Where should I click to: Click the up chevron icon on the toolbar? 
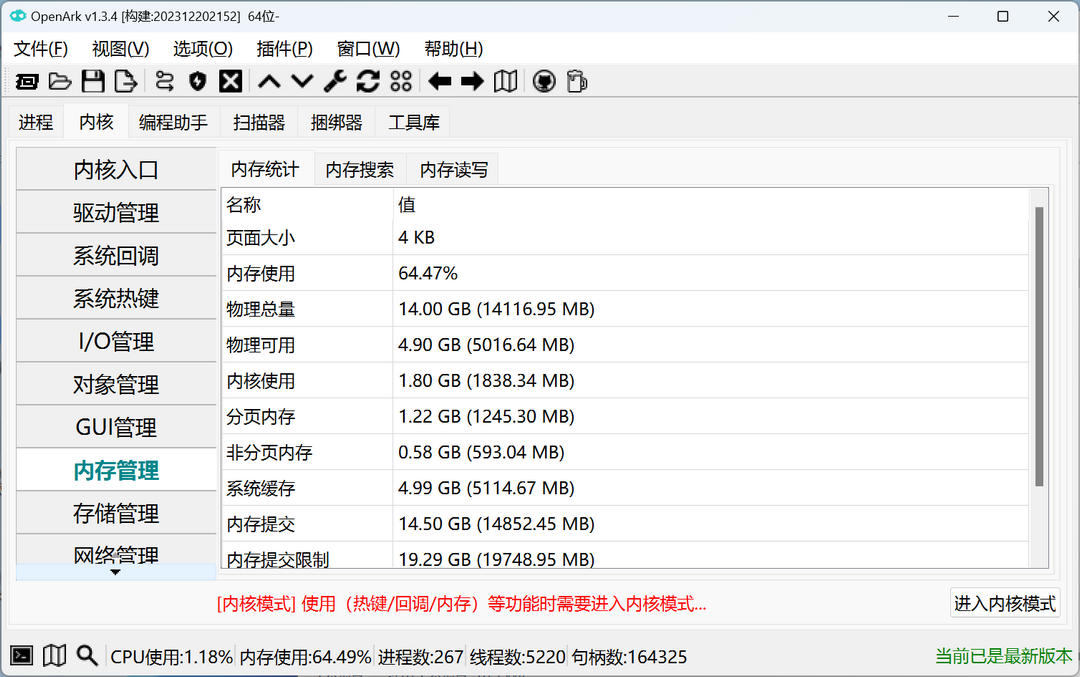[x=268, y=81]
